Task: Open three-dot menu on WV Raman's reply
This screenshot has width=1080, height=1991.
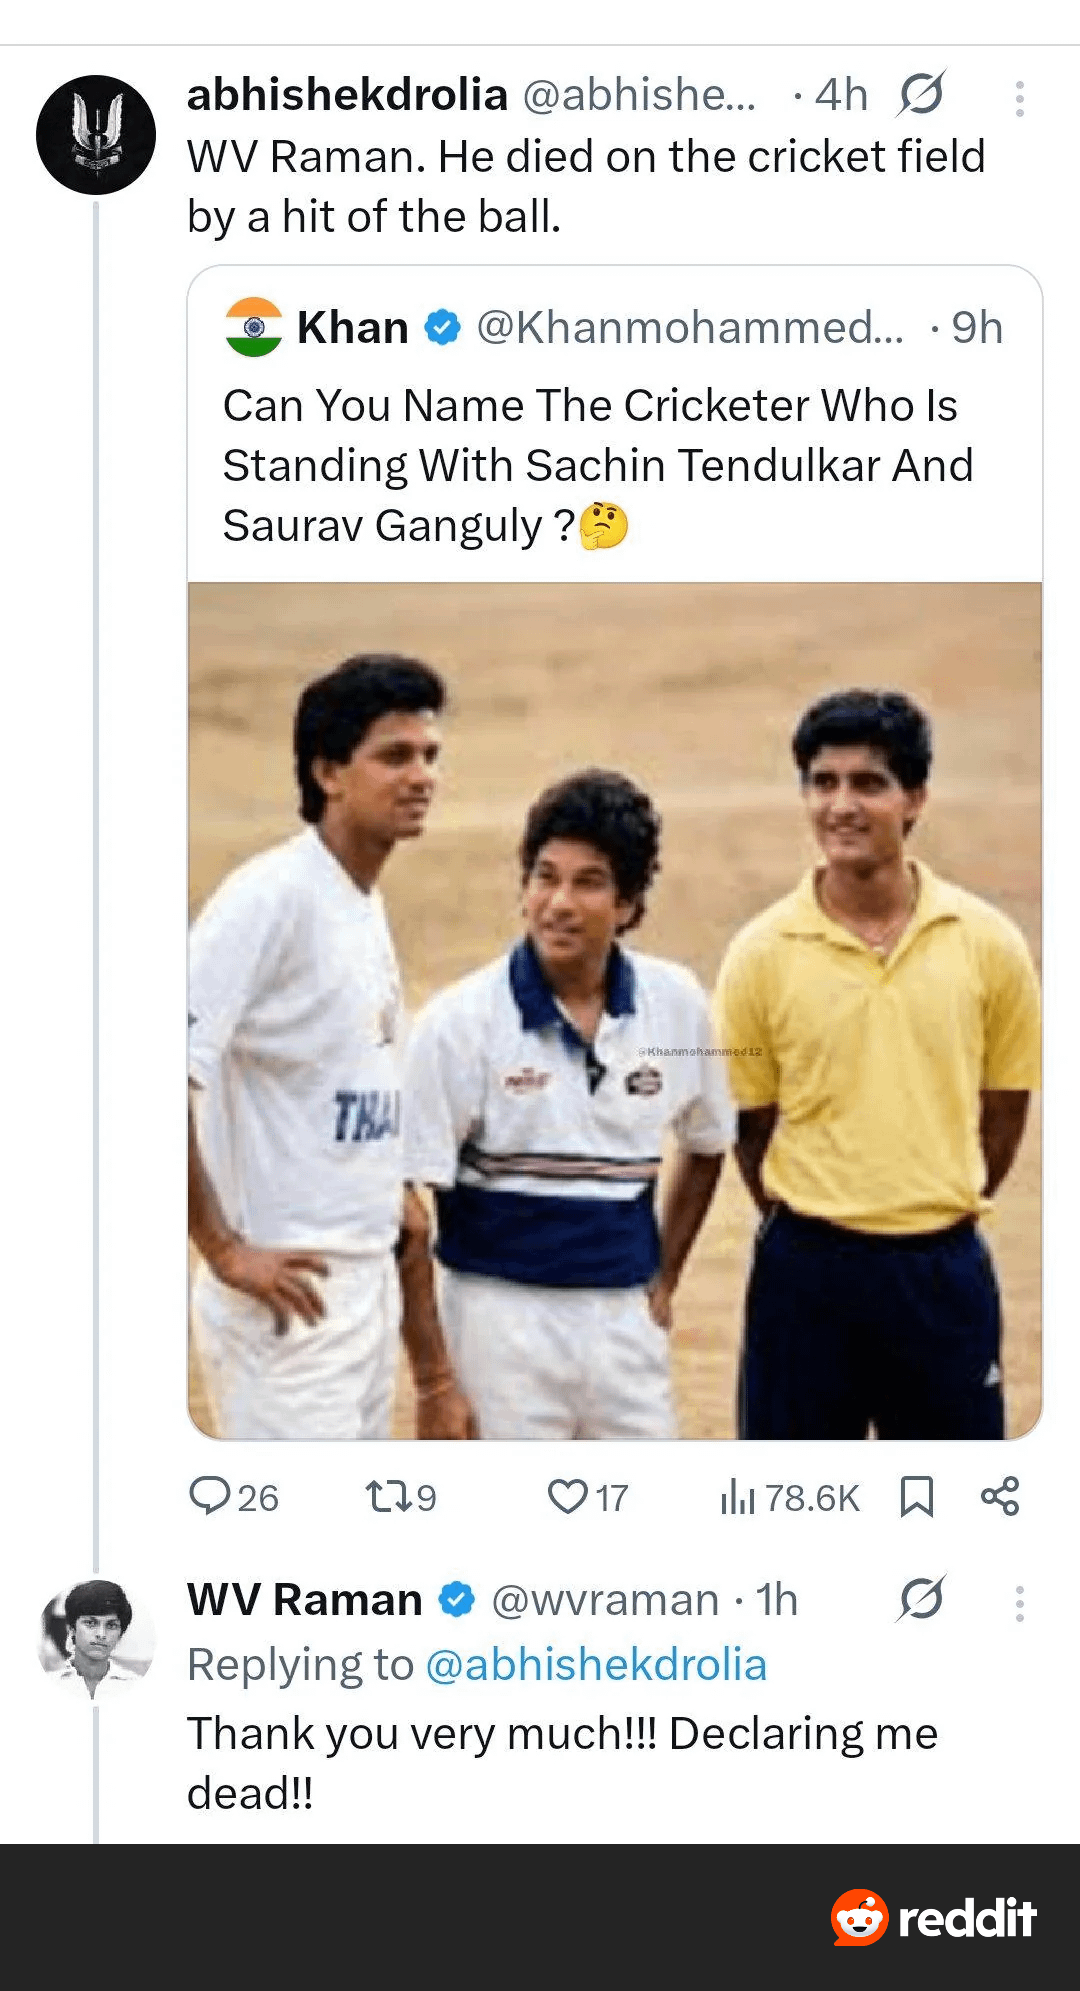Action: 1019,1603
